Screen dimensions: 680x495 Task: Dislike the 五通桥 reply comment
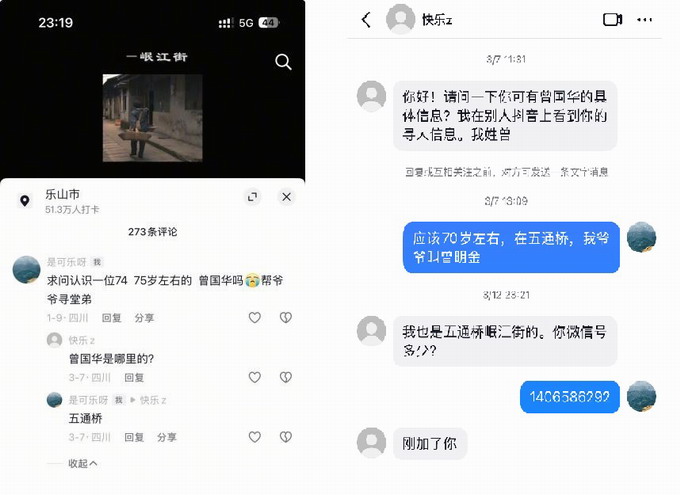point(285,437)
